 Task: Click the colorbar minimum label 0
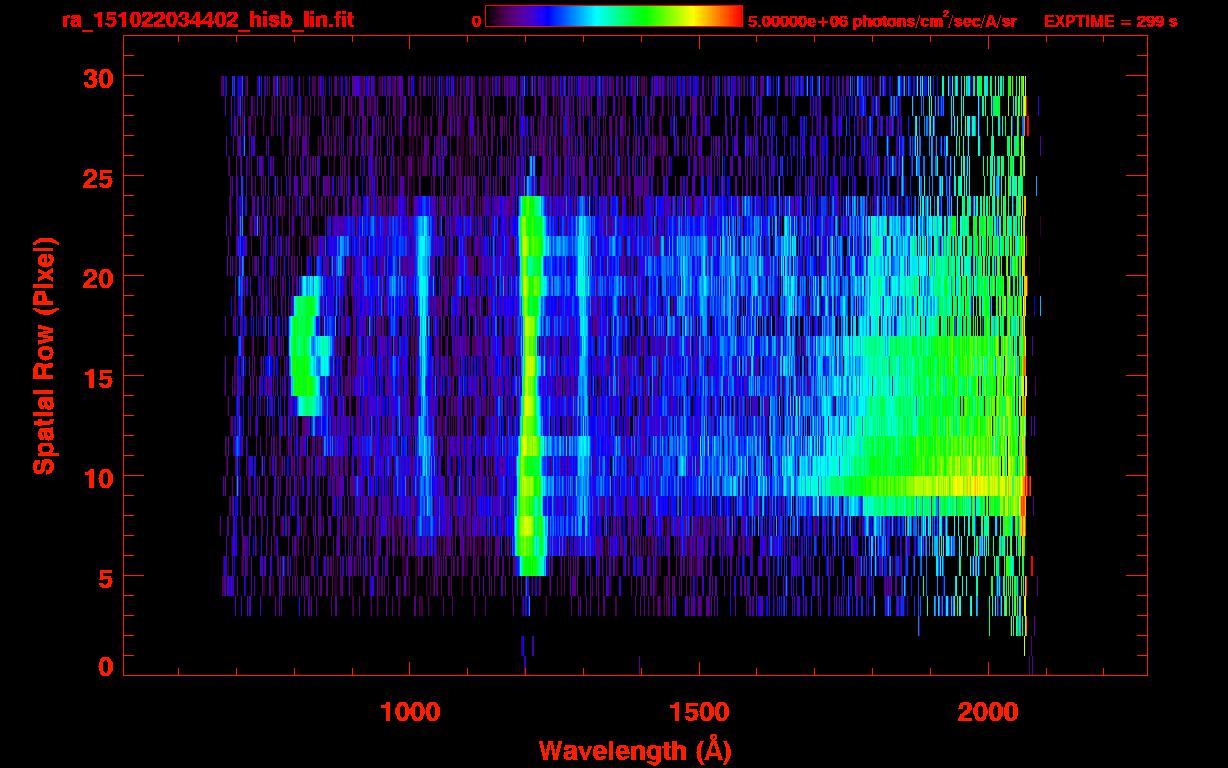477,21
